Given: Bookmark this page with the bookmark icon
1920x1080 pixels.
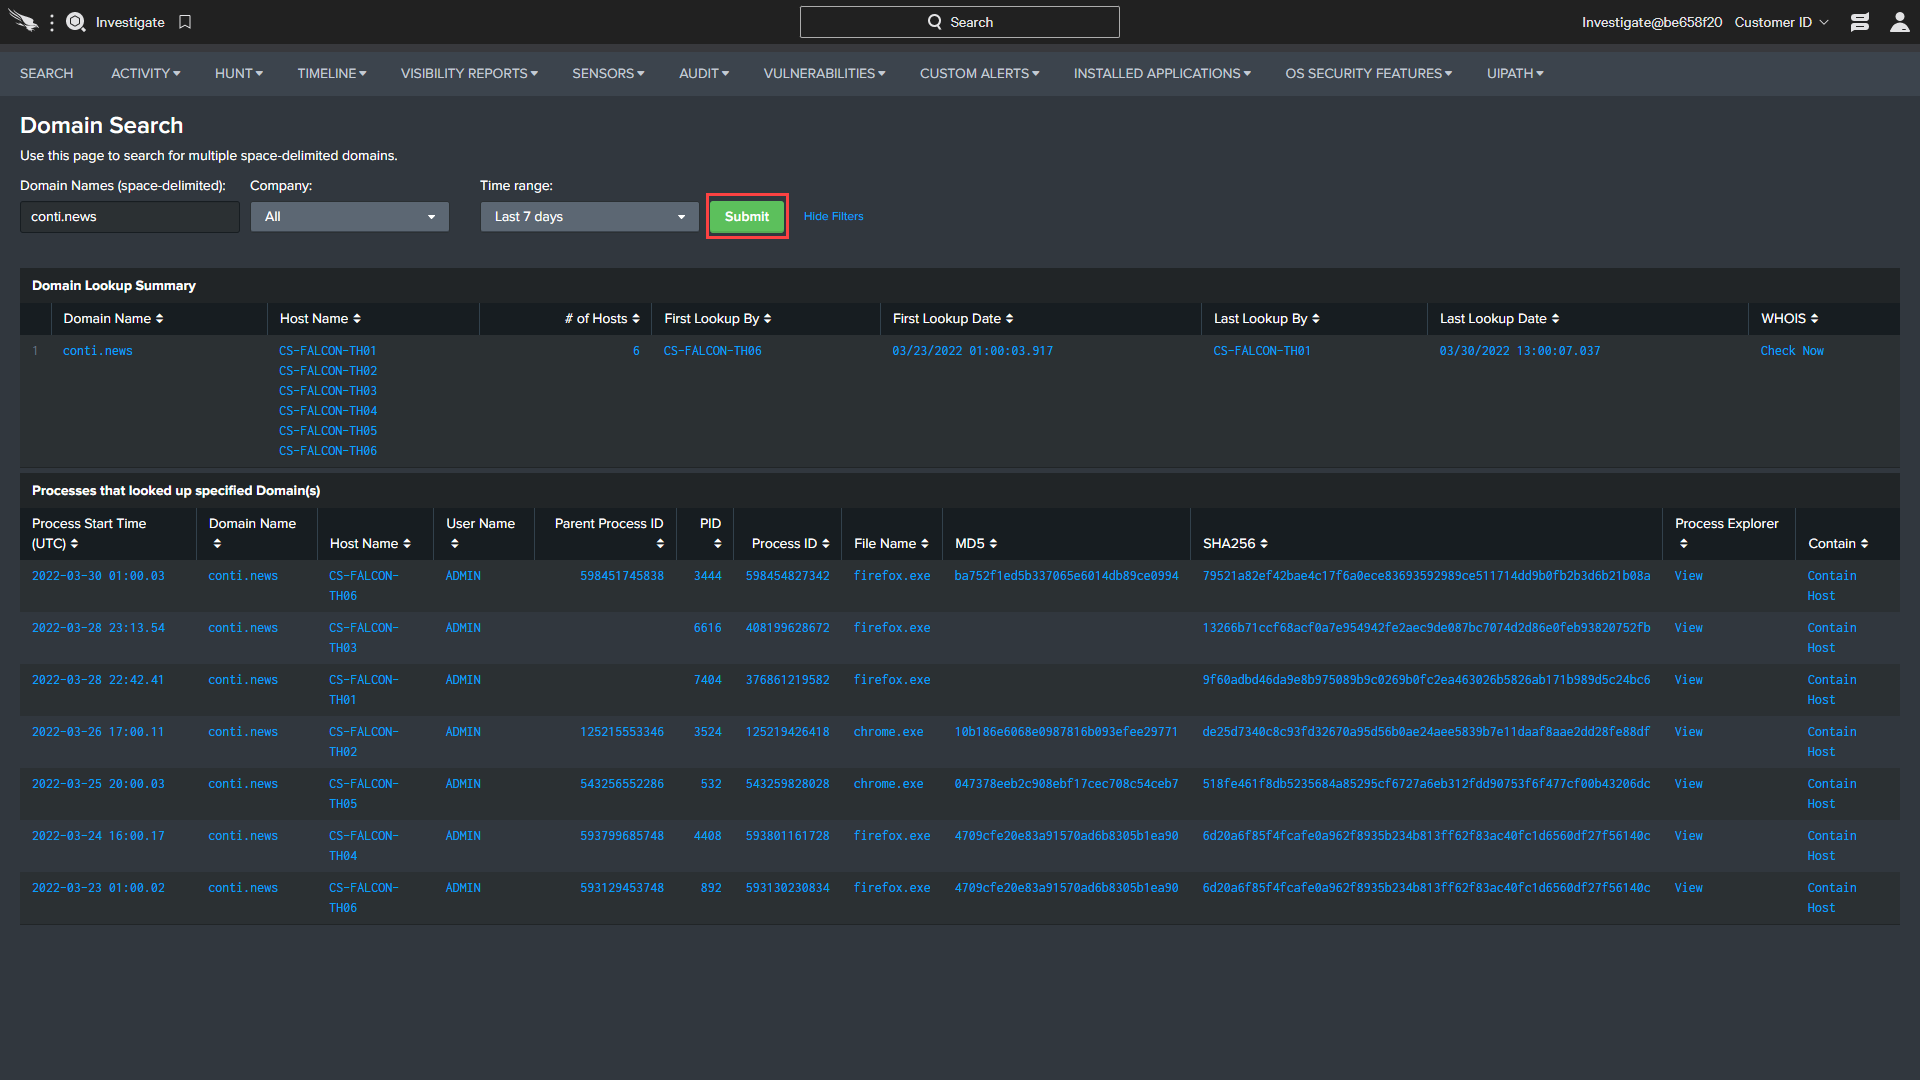Looking at the screenshot, I should pyautogui.click(x=185, y=22).
